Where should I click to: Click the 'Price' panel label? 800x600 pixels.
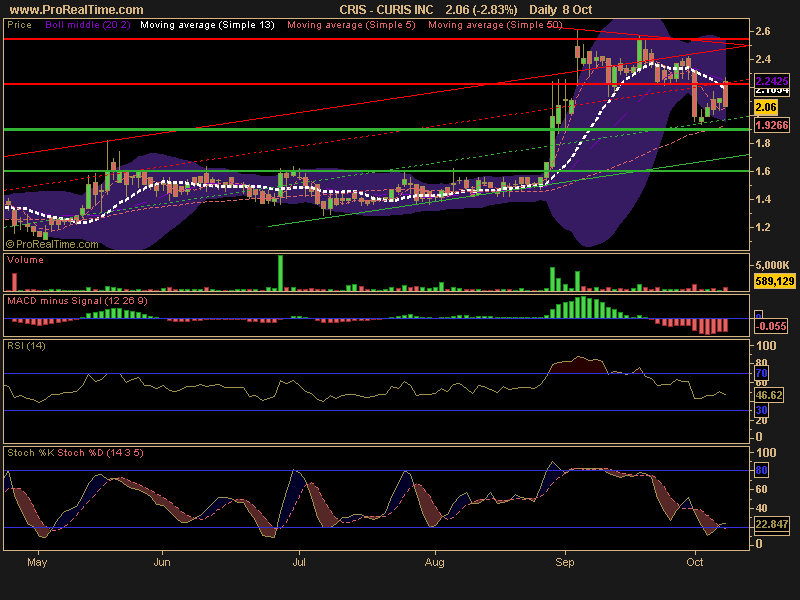point(19,24)
